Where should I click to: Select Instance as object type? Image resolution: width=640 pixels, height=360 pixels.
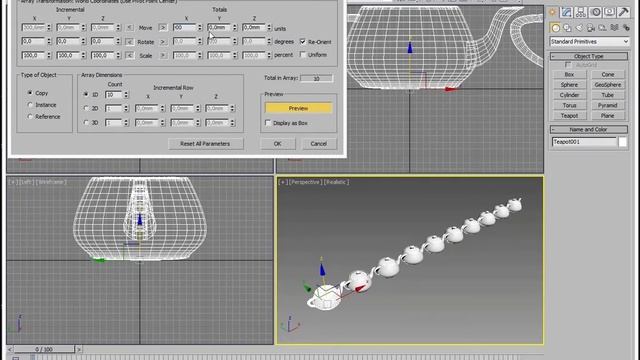(30, 105)
